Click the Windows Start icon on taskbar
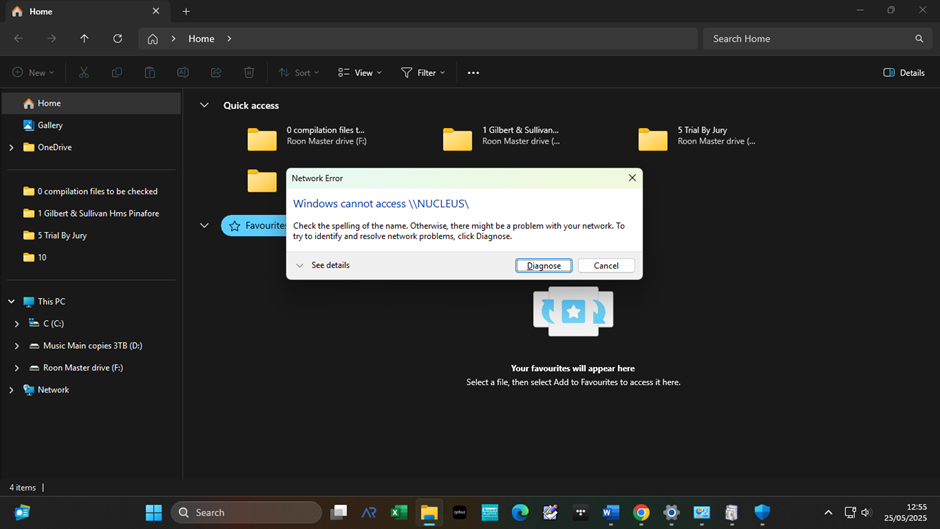Image resolution: width=940 pixels, height=529 pixels. (x=154, y=512)
